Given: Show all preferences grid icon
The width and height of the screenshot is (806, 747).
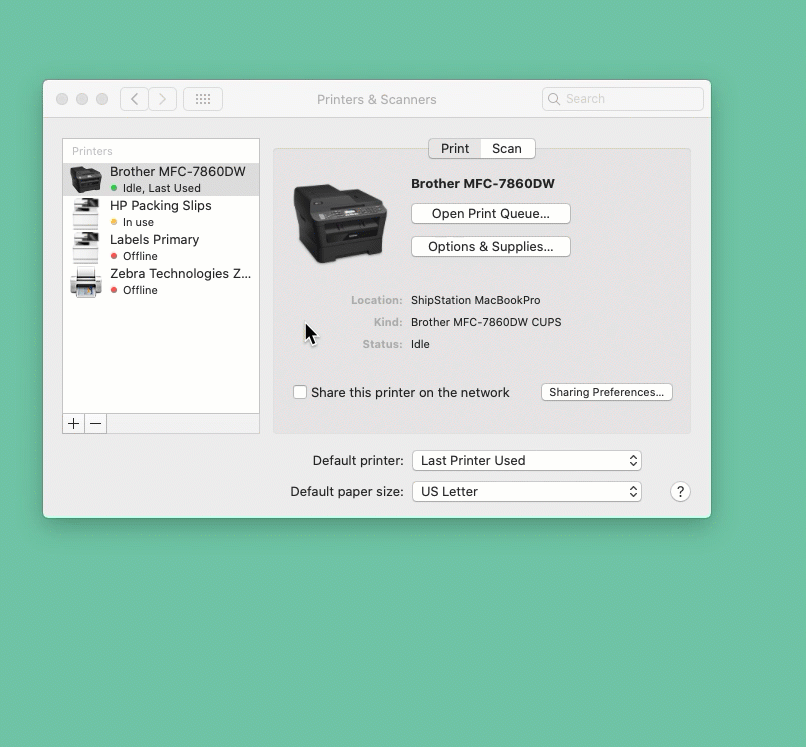Looking at the screenshot, I should [203, 99].
